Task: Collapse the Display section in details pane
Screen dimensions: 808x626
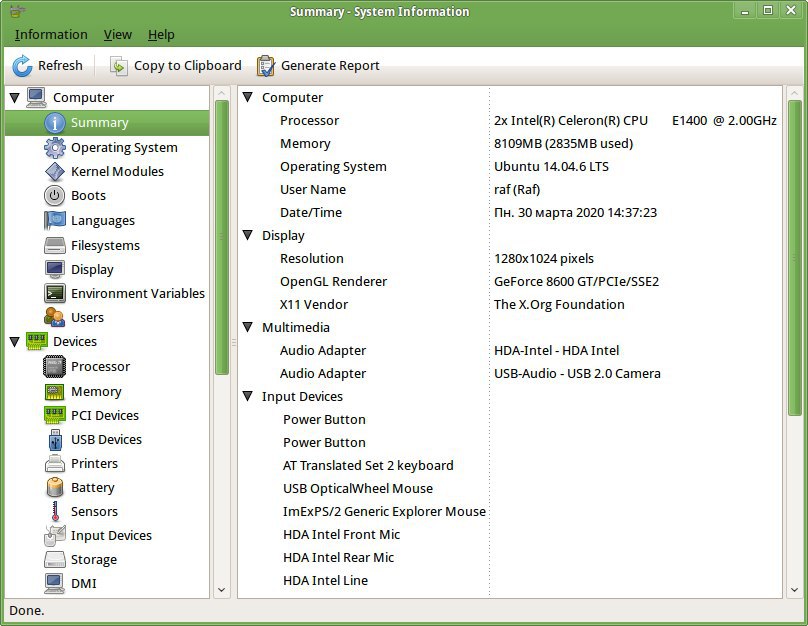Action: [248, 235]
